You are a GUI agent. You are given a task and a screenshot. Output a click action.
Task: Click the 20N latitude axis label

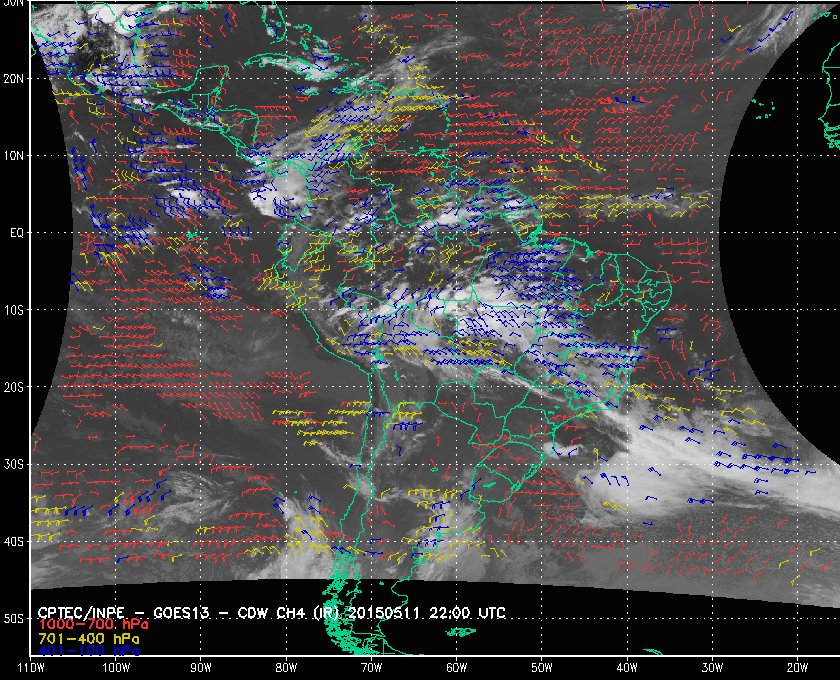tap(13, 78)
